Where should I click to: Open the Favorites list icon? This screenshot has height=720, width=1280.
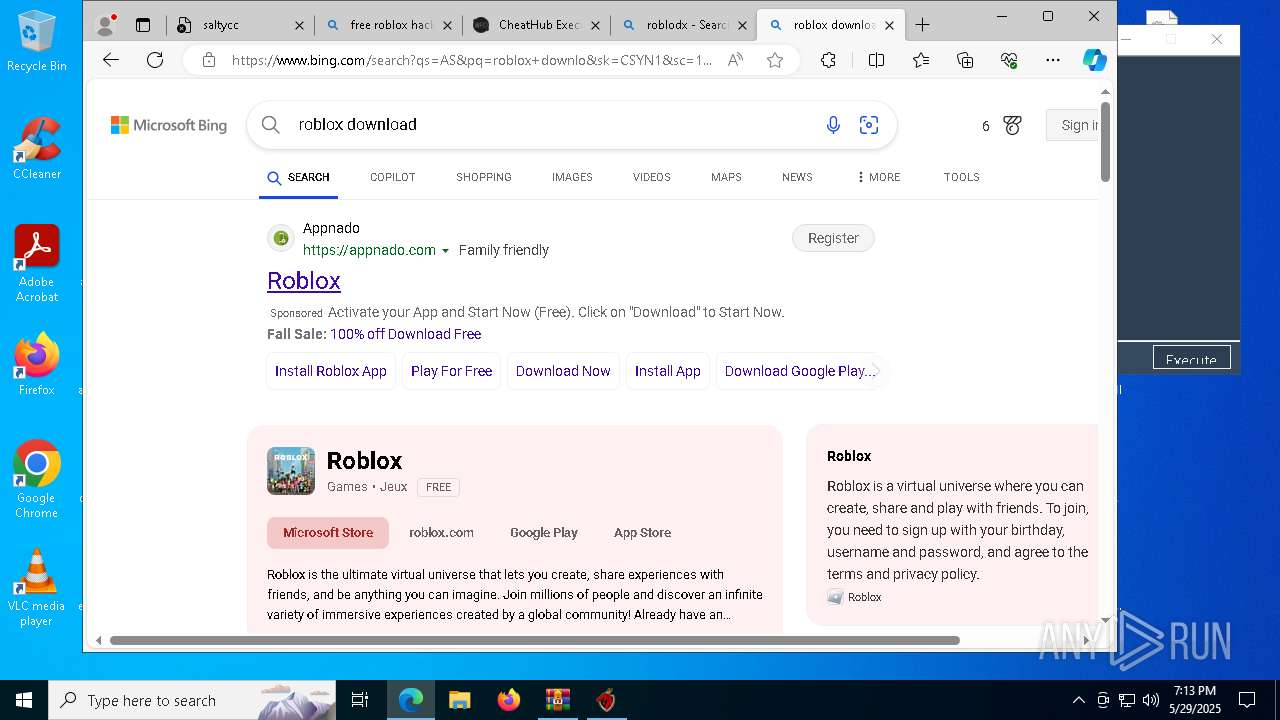click(921, 60)
